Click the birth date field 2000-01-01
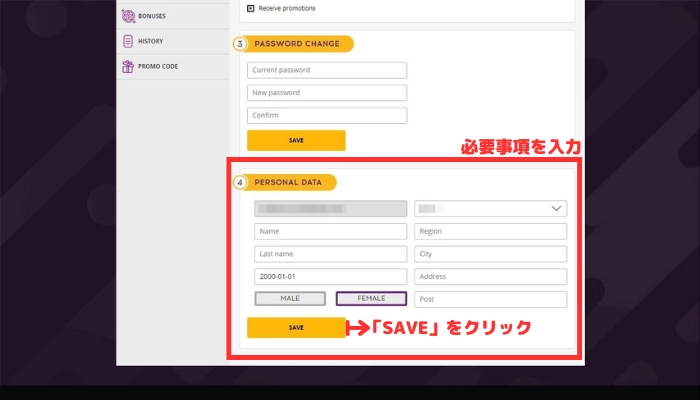 [330, 276]
